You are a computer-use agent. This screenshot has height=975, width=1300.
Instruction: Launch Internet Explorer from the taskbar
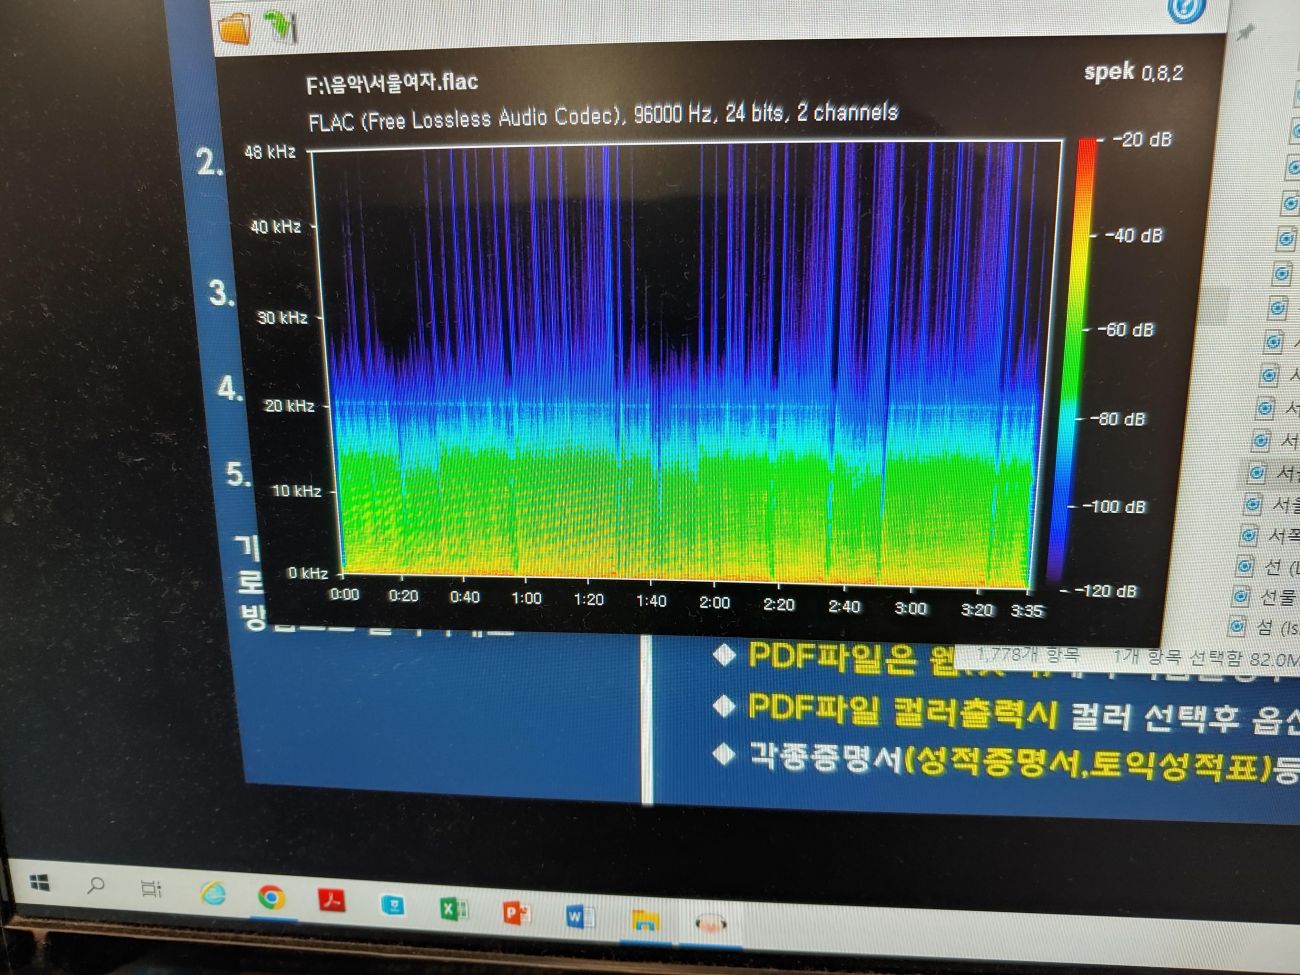(212, 893)
